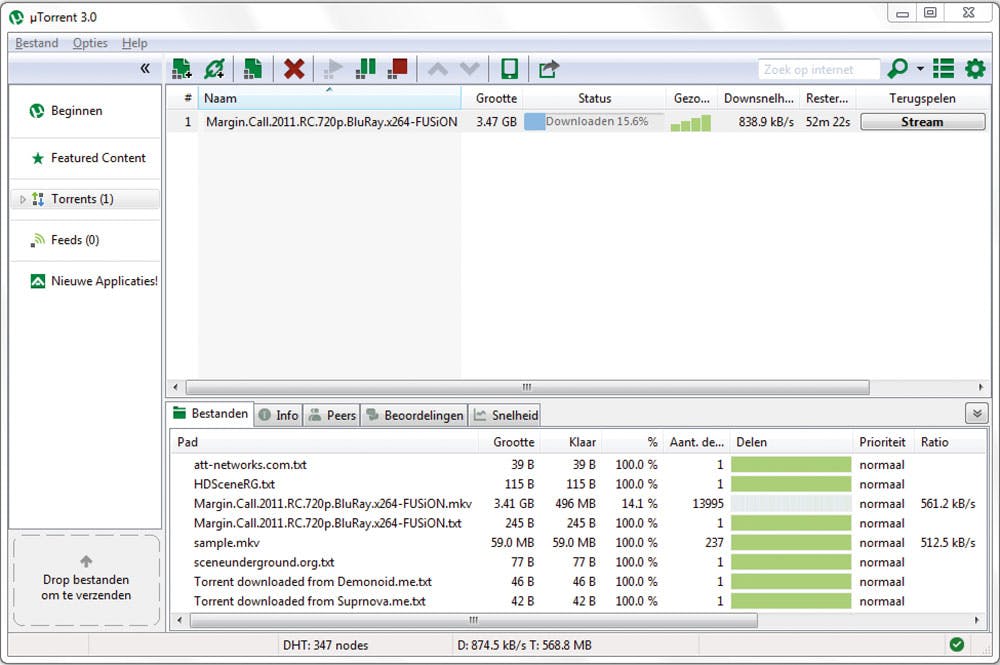The image size is (1000, 665).
Task: Select Margin.Call...FUSiON.txt file row
Action: [327, 523]
